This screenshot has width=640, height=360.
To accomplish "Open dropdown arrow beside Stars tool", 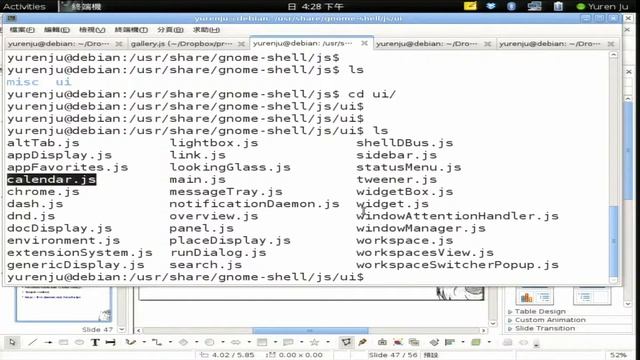I will tap(328, 342).
